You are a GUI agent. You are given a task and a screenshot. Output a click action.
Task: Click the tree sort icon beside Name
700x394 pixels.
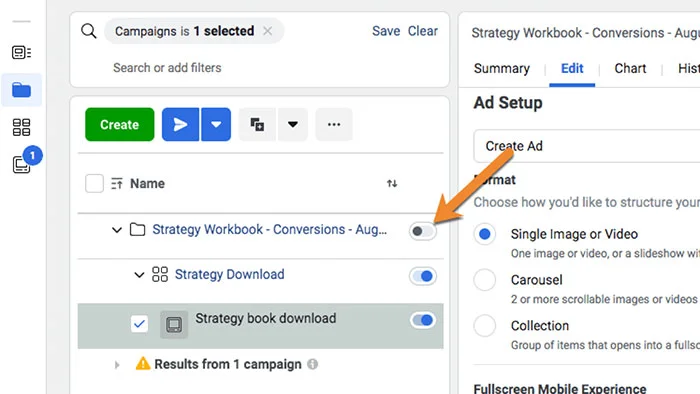click(117, 183)
